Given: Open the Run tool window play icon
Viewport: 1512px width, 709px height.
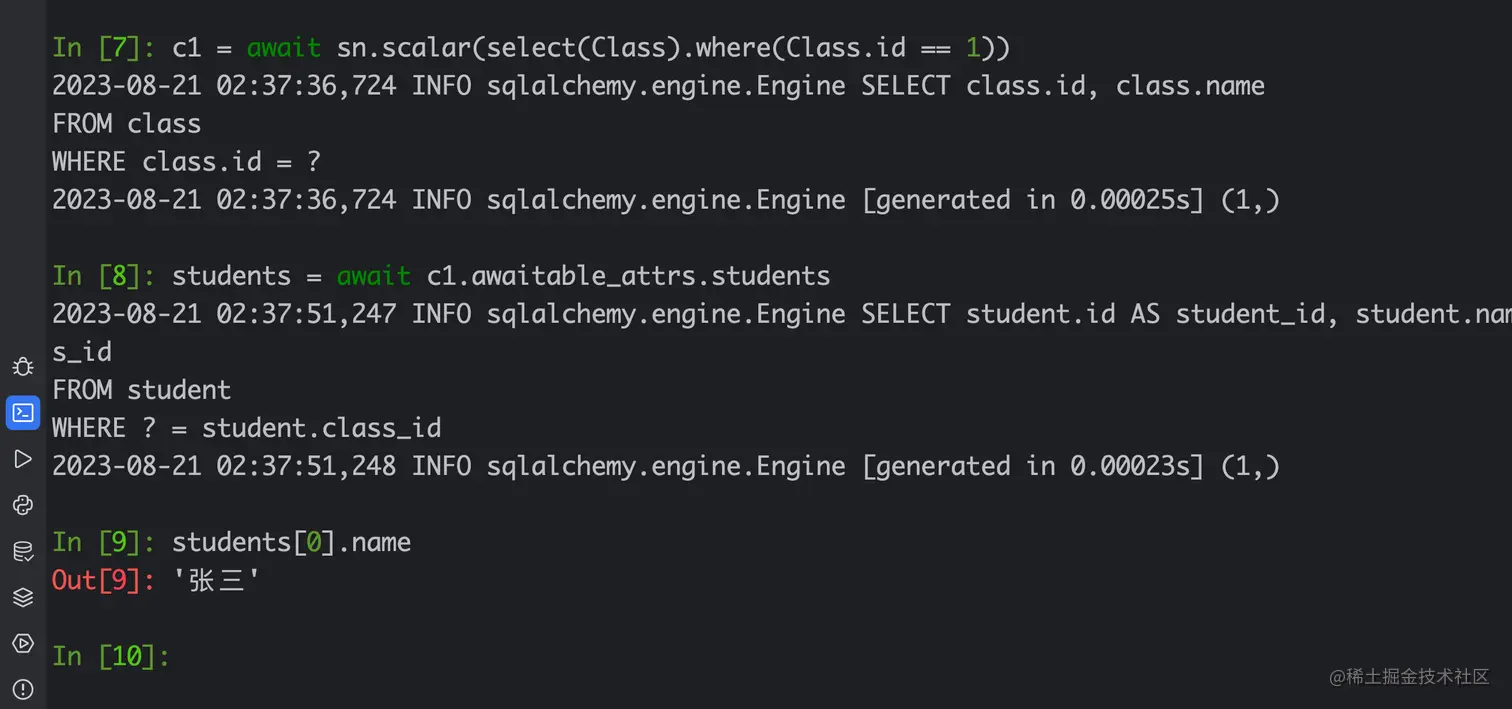Looking at the screenshot, I should point(23,459).
